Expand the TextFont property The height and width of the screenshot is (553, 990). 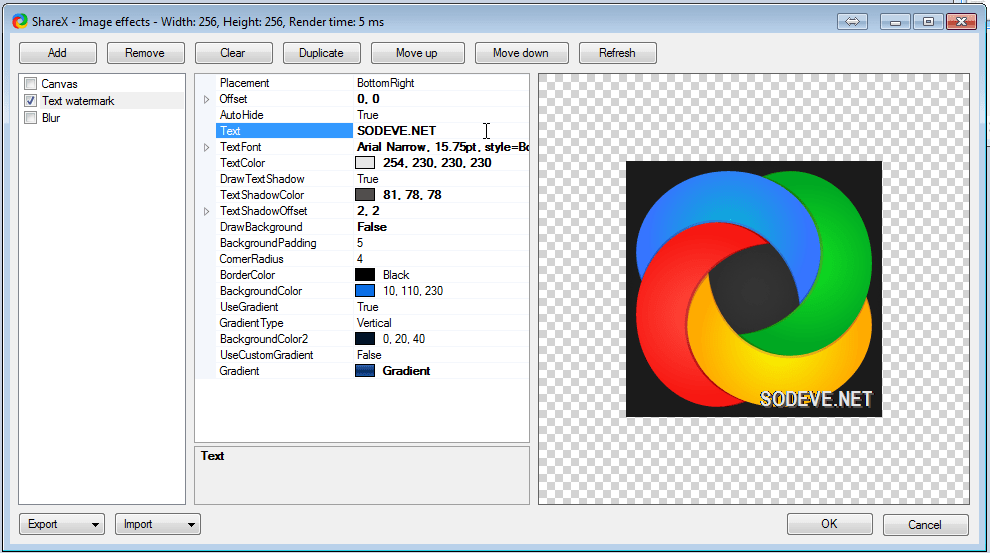pos(206,147)
